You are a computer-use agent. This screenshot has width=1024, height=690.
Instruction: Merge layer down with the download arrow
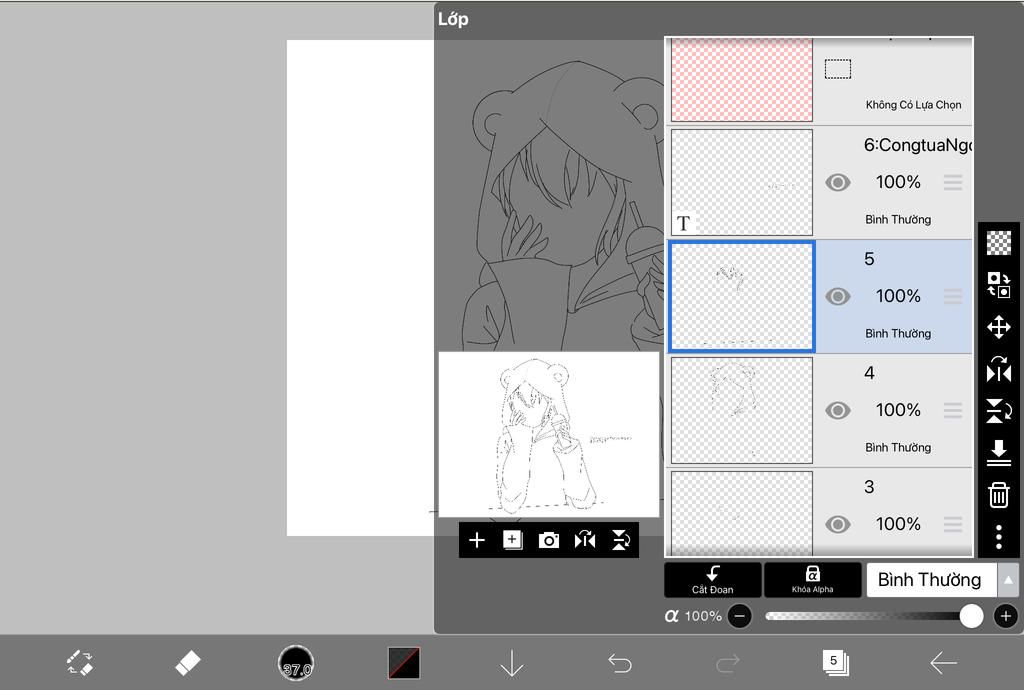click(999, 452)
